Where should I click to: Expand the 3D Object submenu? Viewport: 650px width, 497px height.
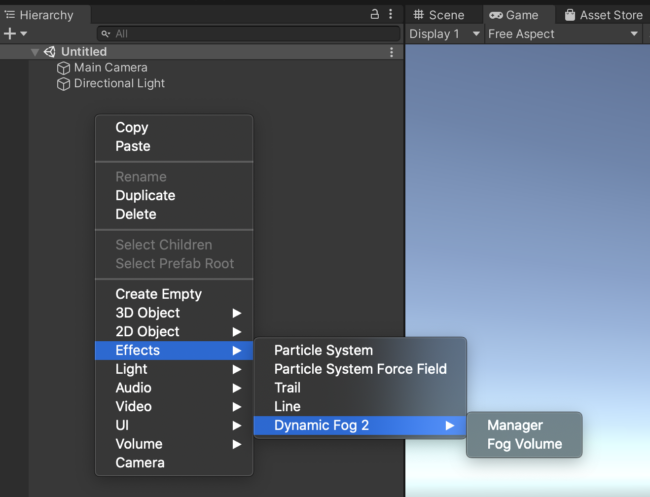(174, 313)
